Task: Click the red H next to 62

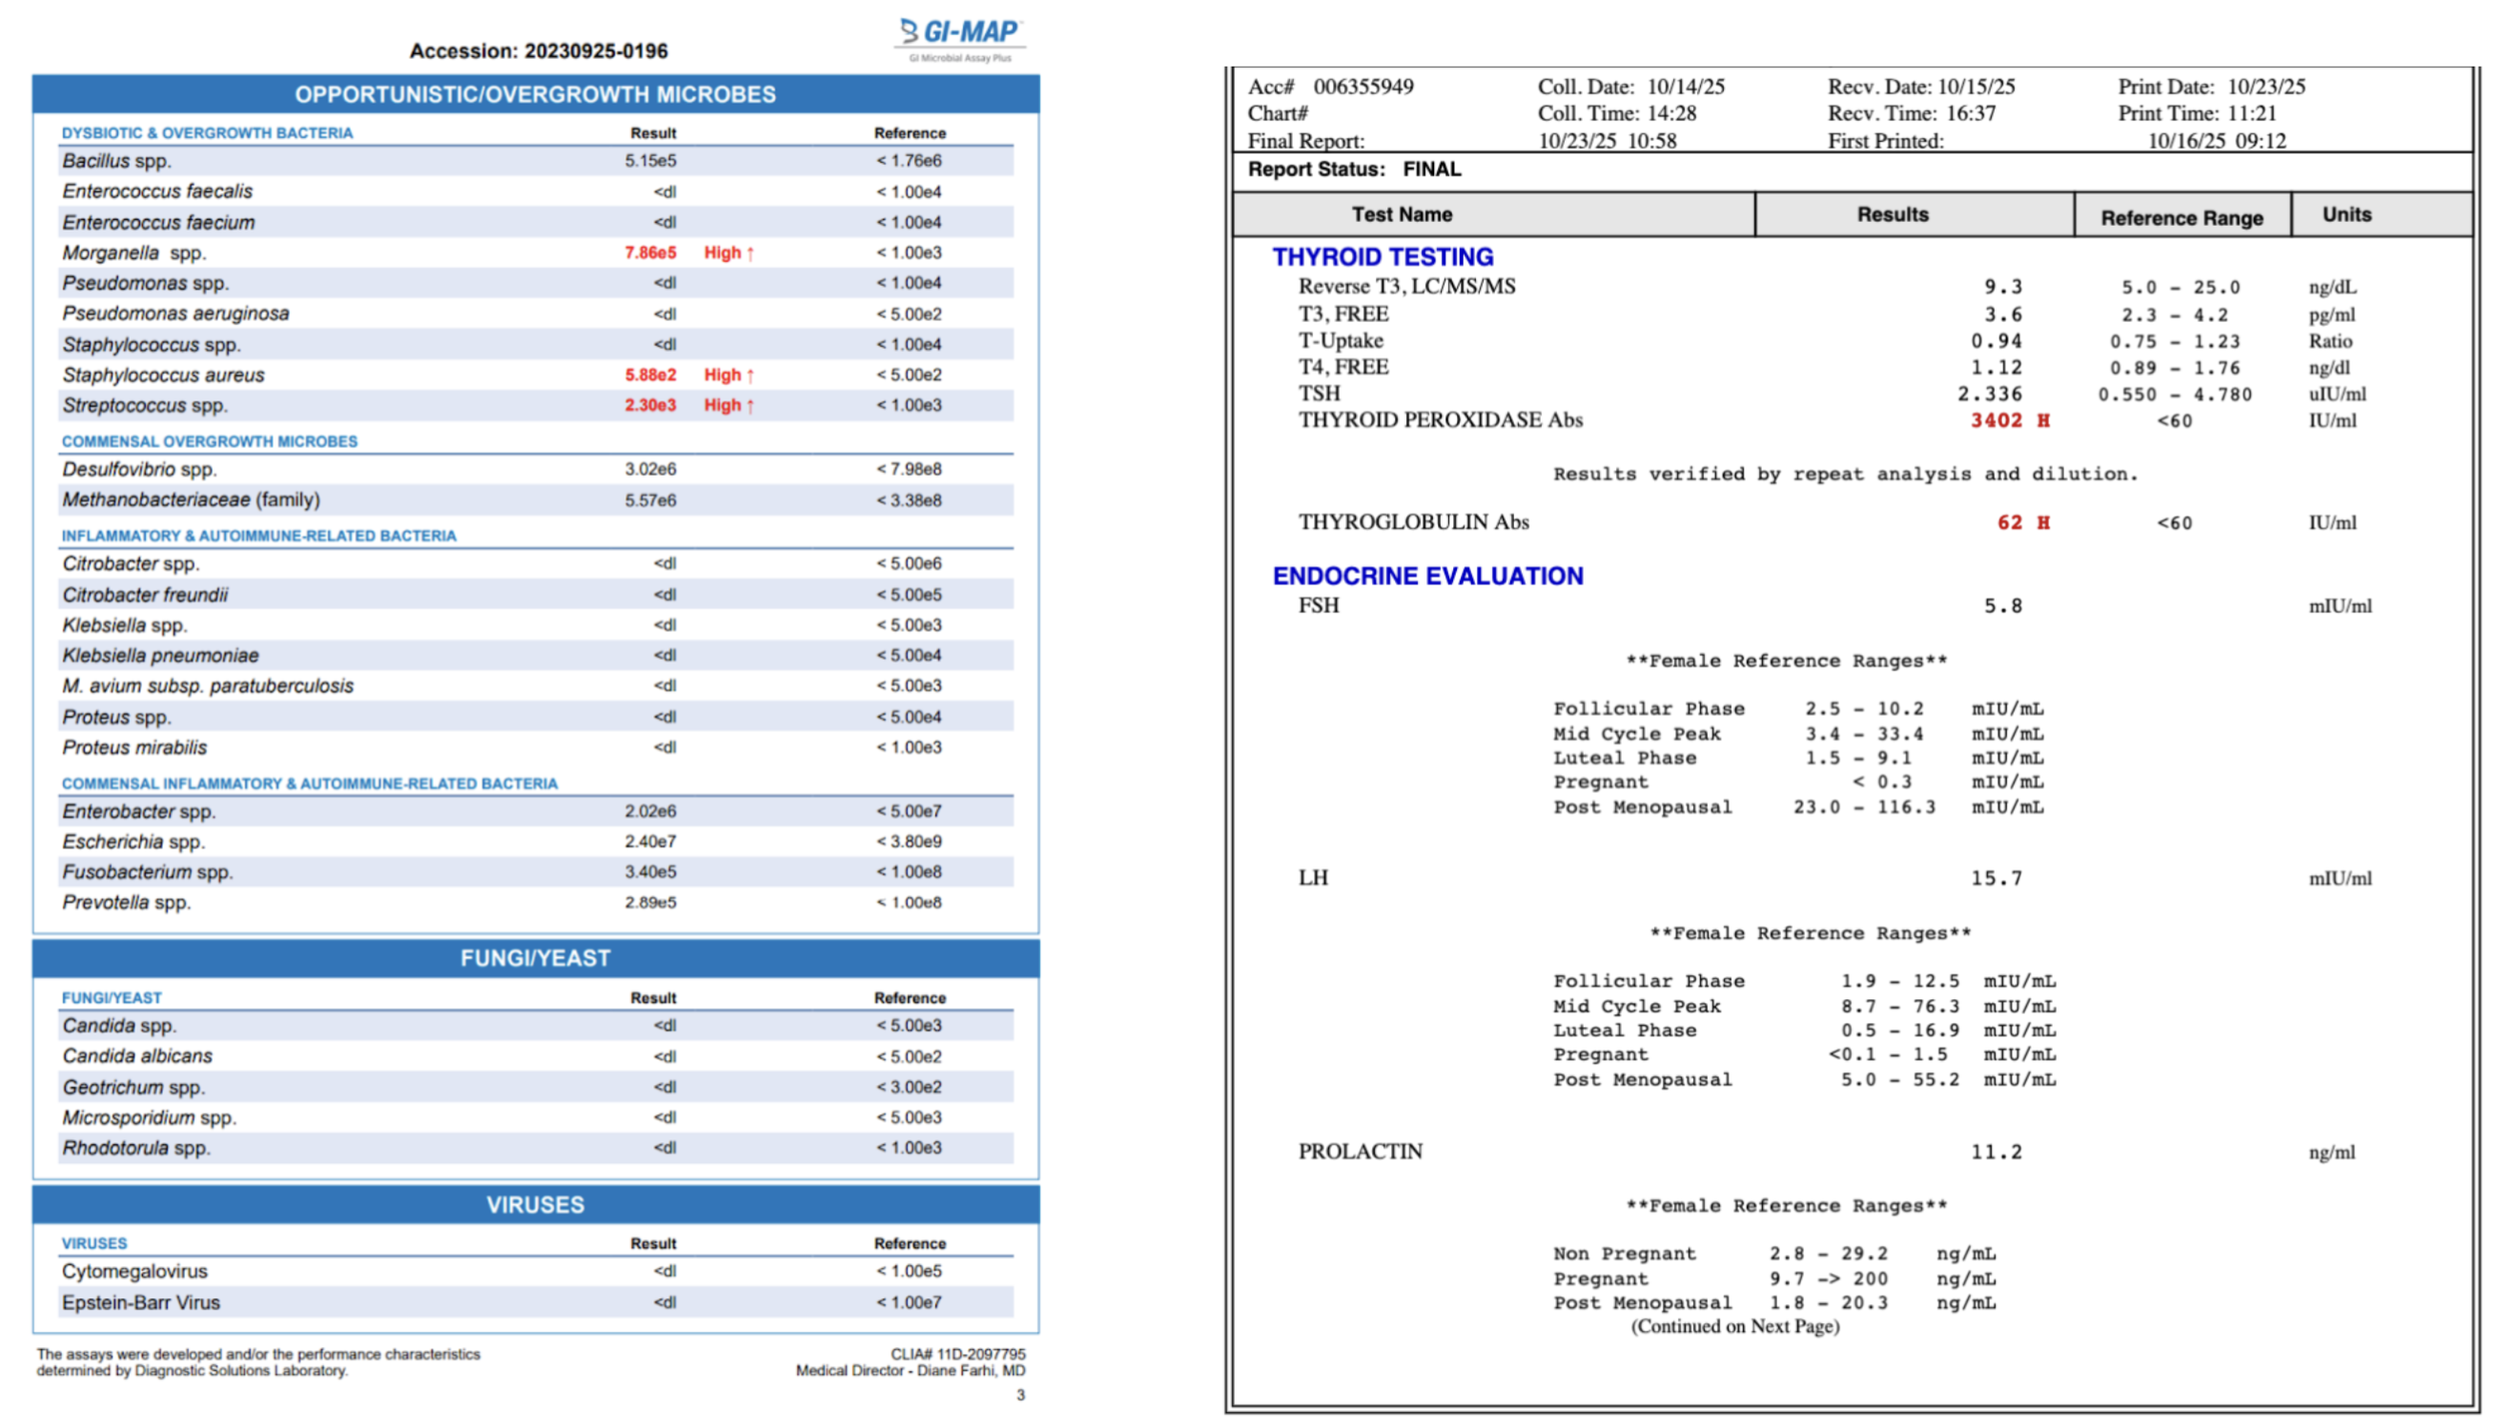Action: pos(2043,523)
